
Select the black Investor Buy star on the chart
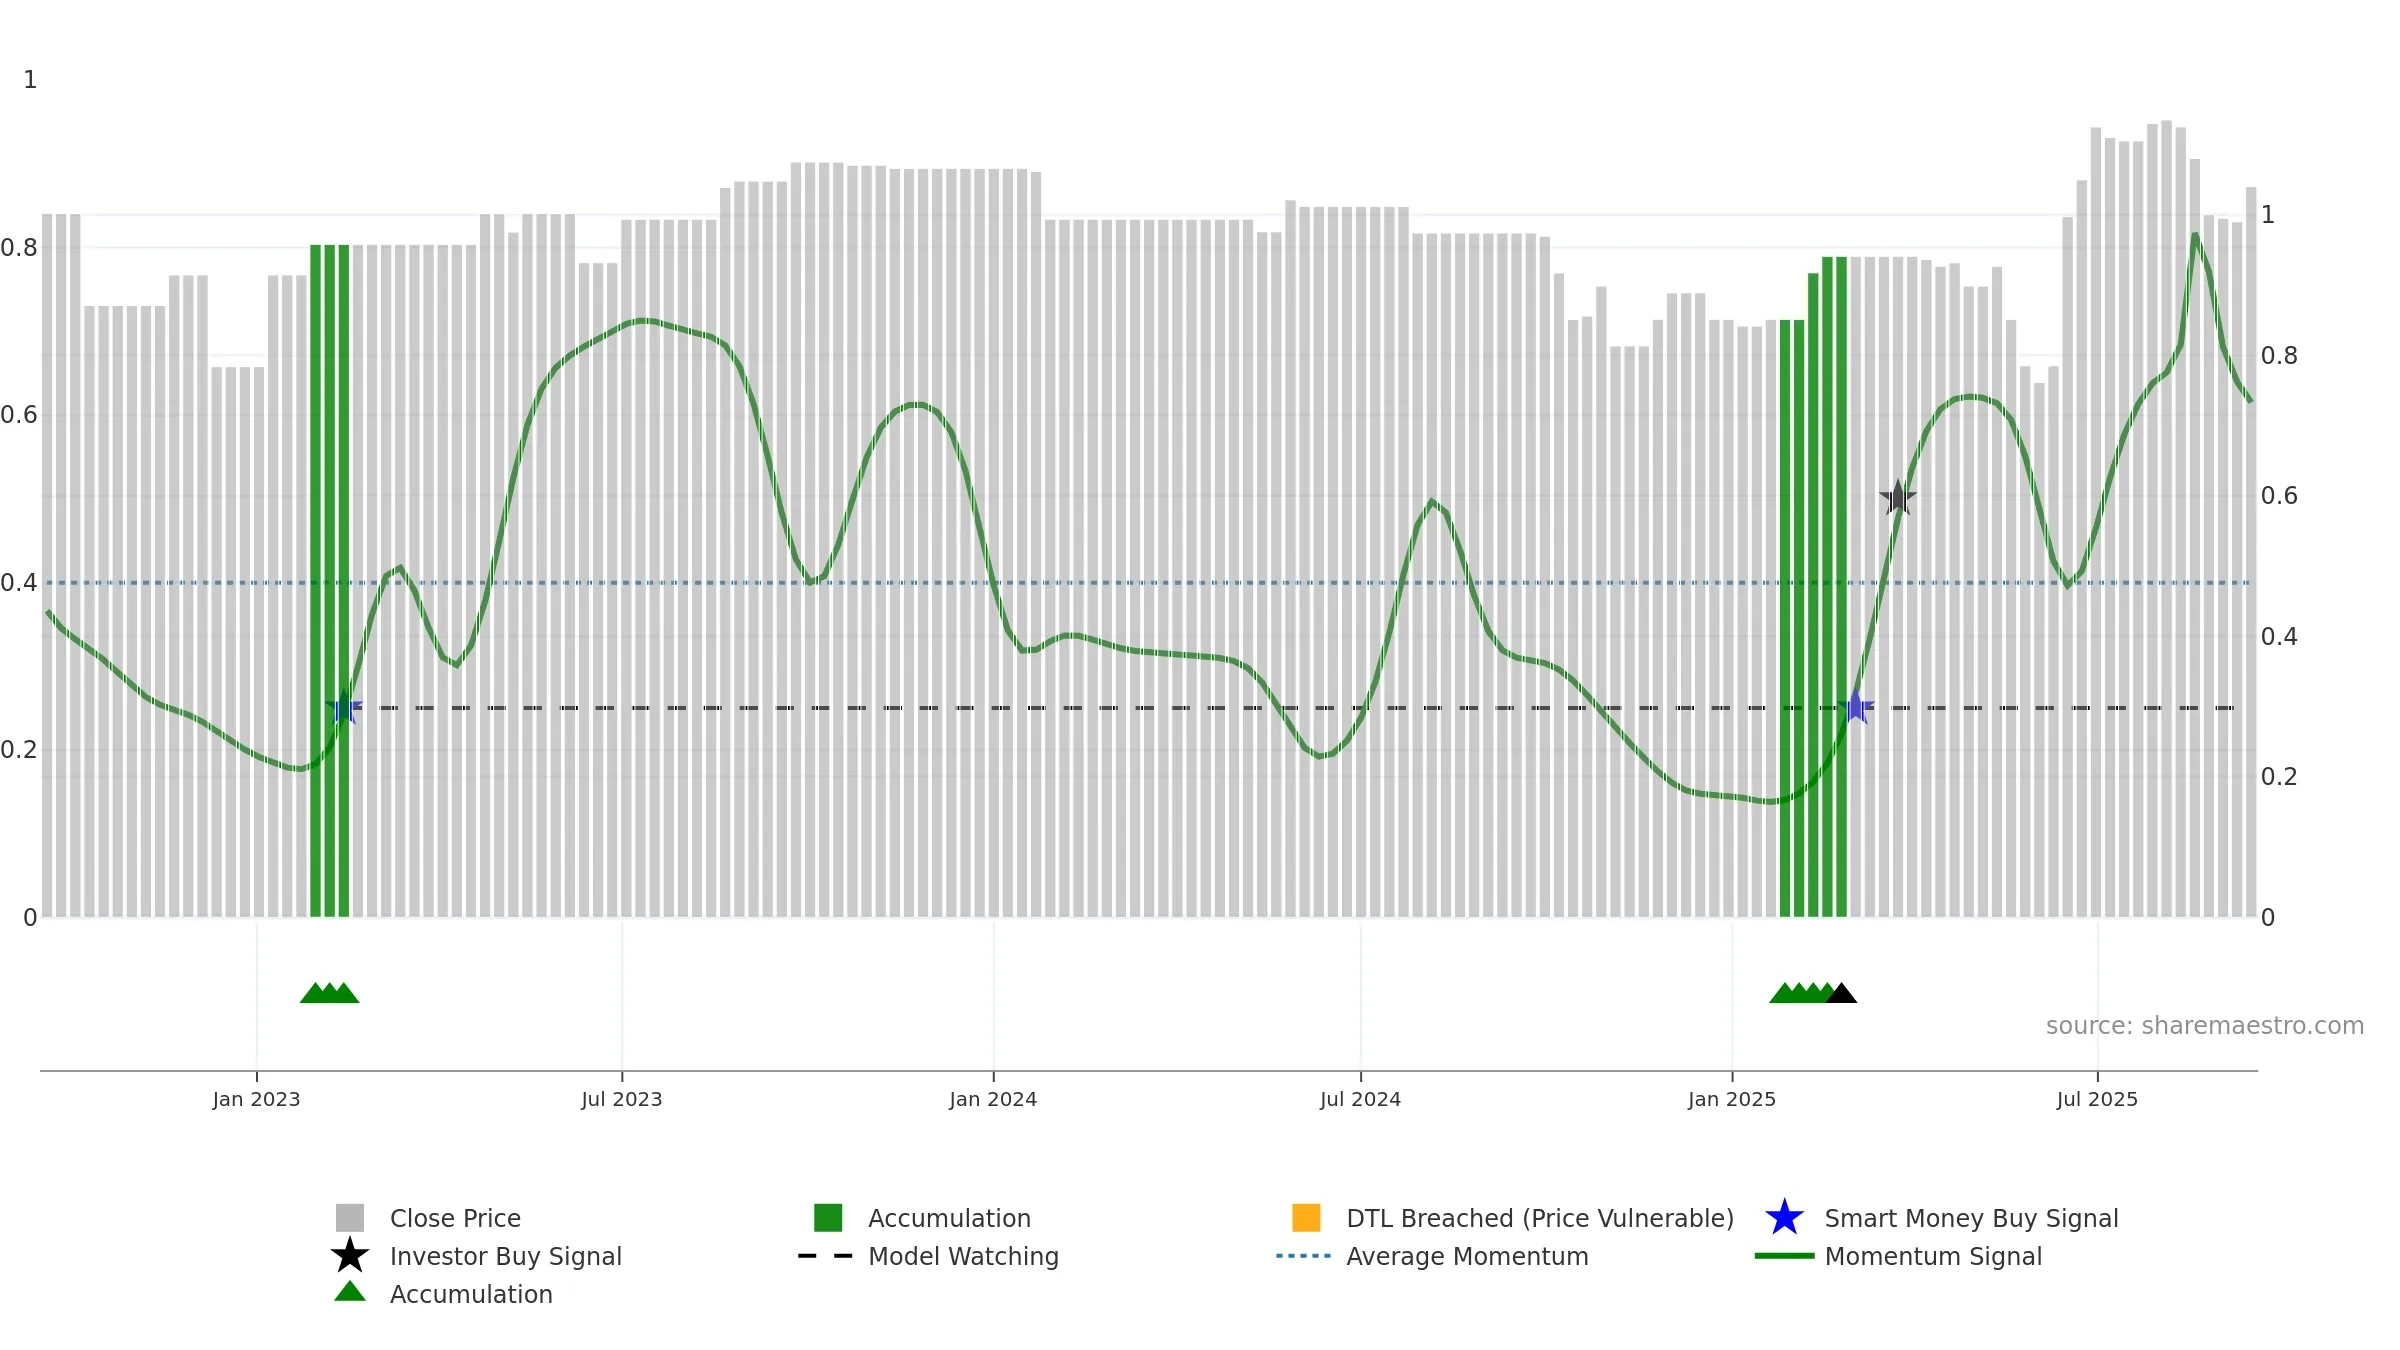pos(1897,497)
